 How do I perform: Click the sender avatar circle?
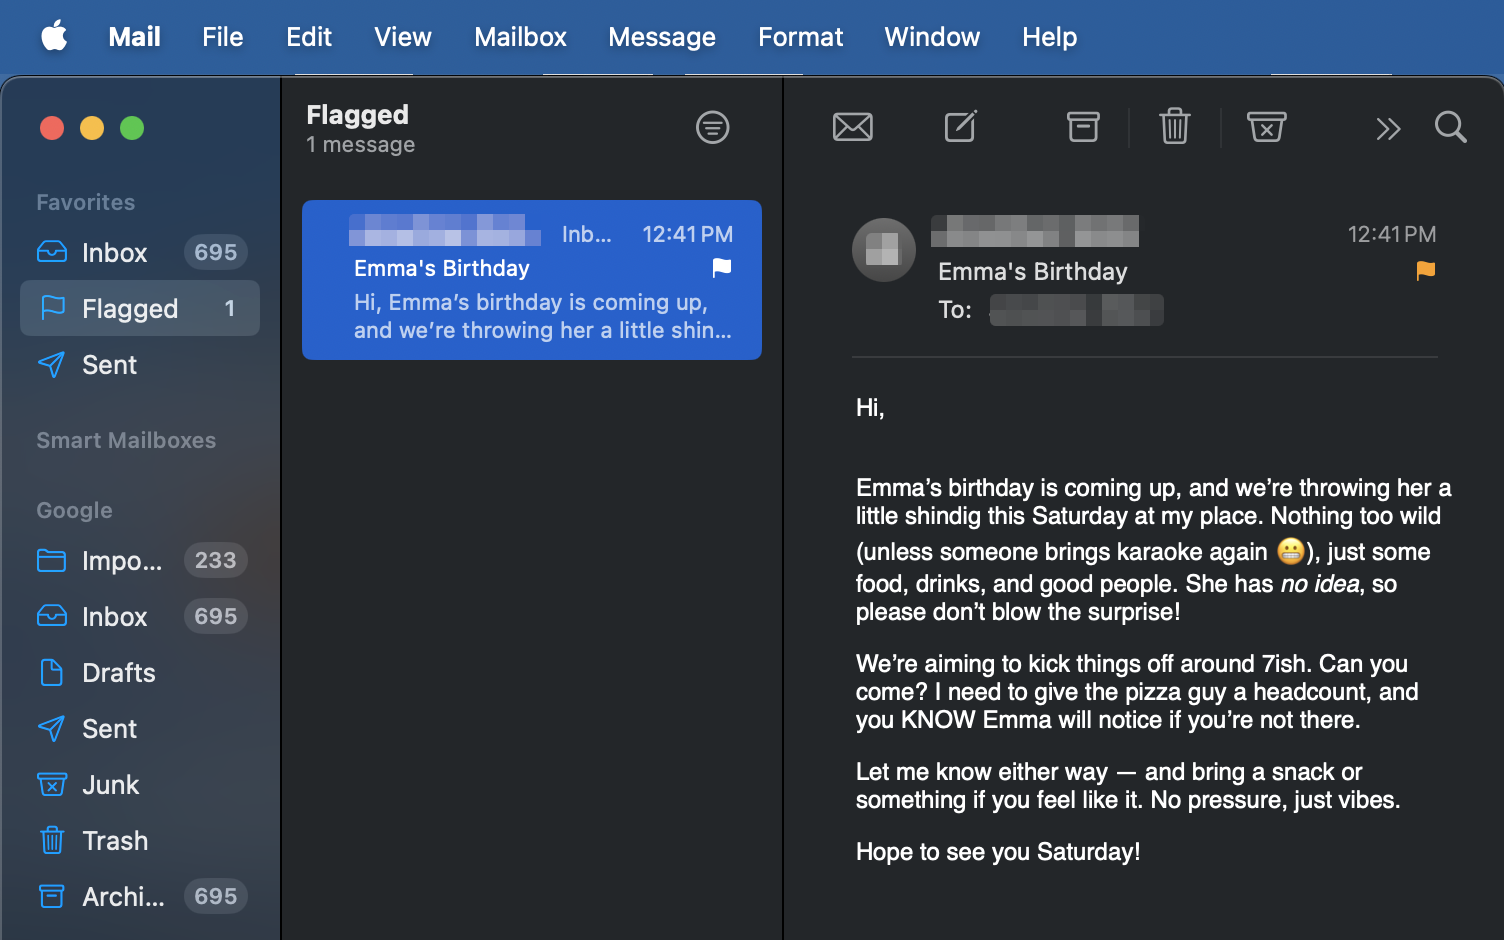pyautogui.click(x=884, y=250)
